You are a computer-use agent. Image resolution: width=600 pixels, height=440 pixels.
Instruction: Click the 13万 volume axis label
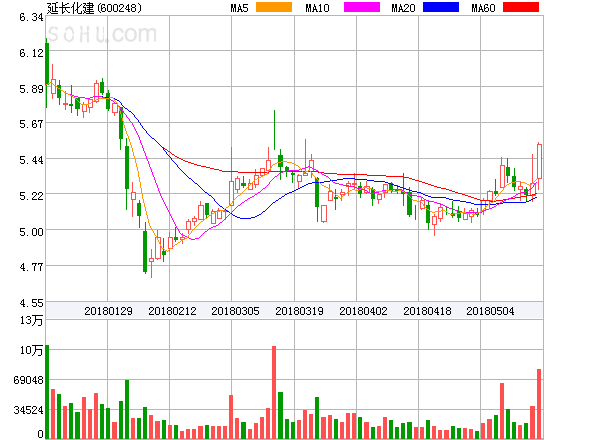[x=31, y=320]
